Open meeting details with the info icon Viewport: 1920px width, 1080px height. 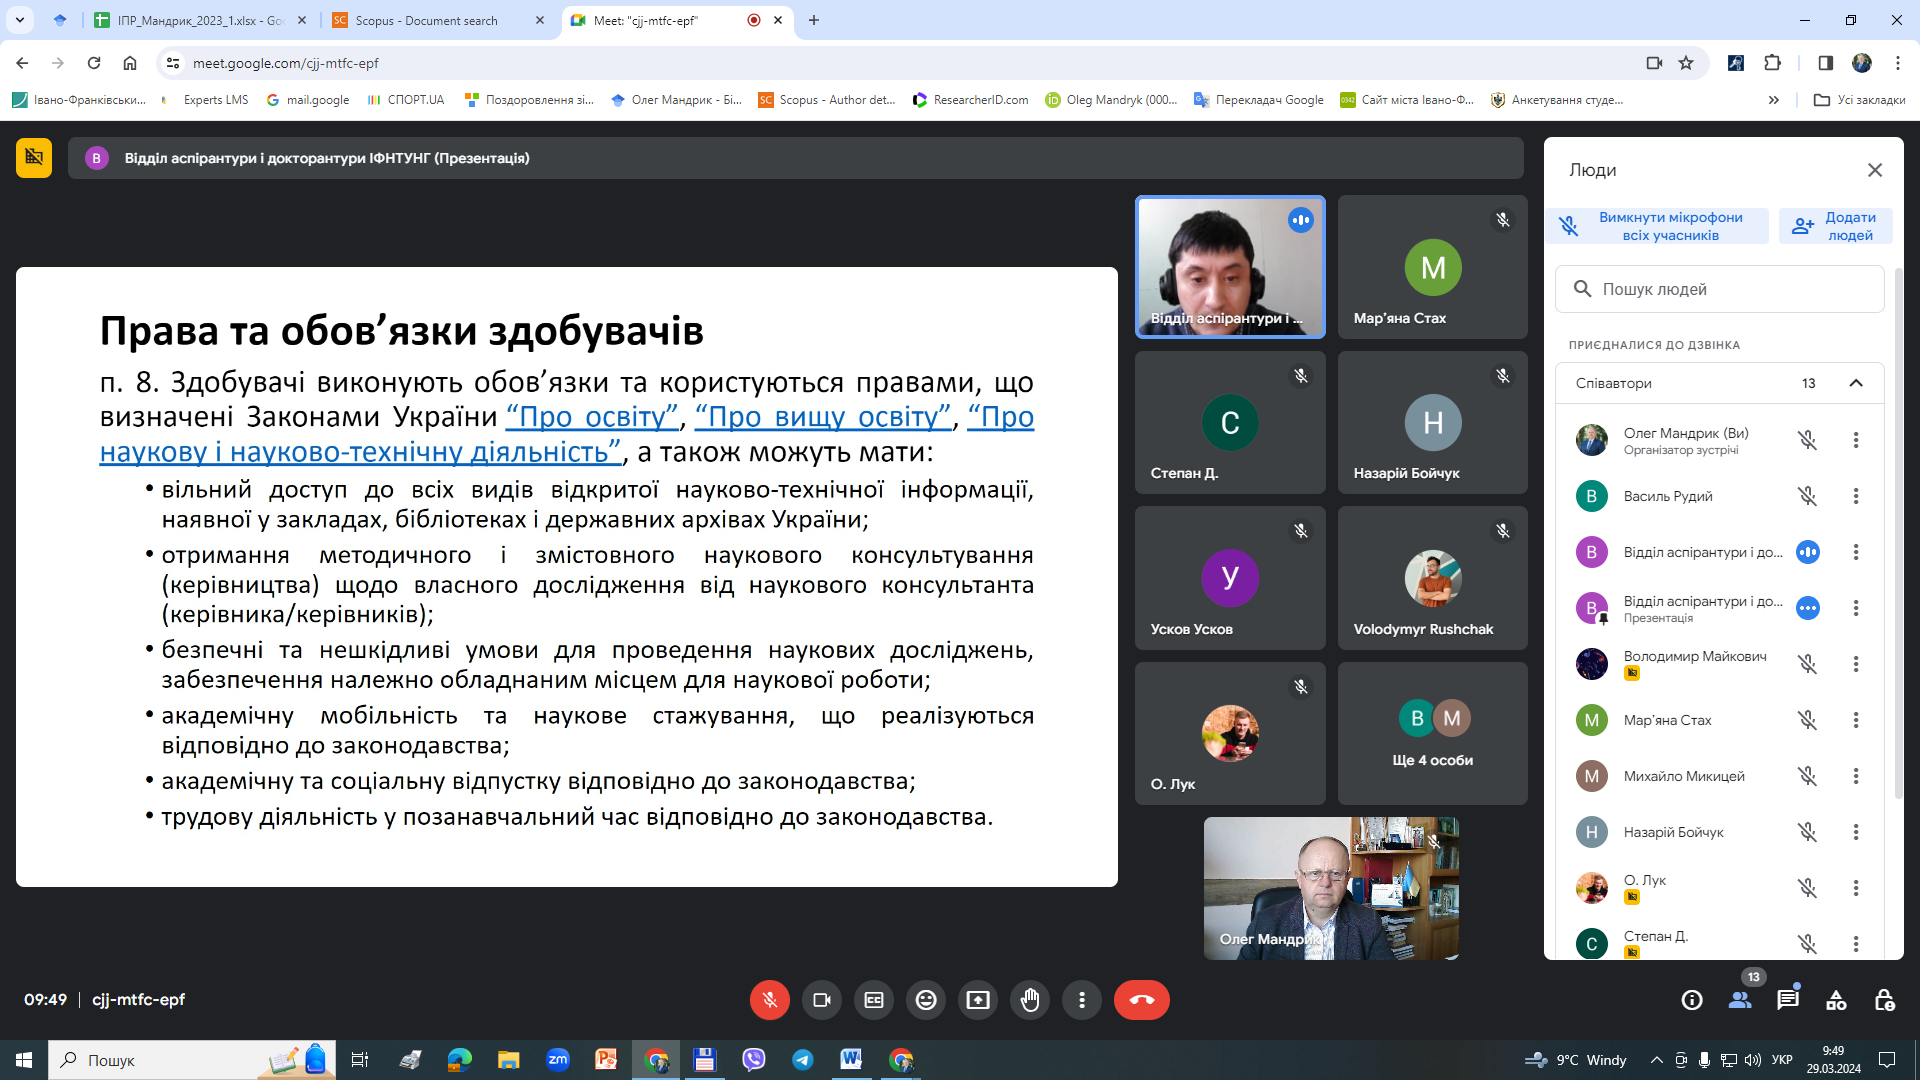tap(1691, 999)
